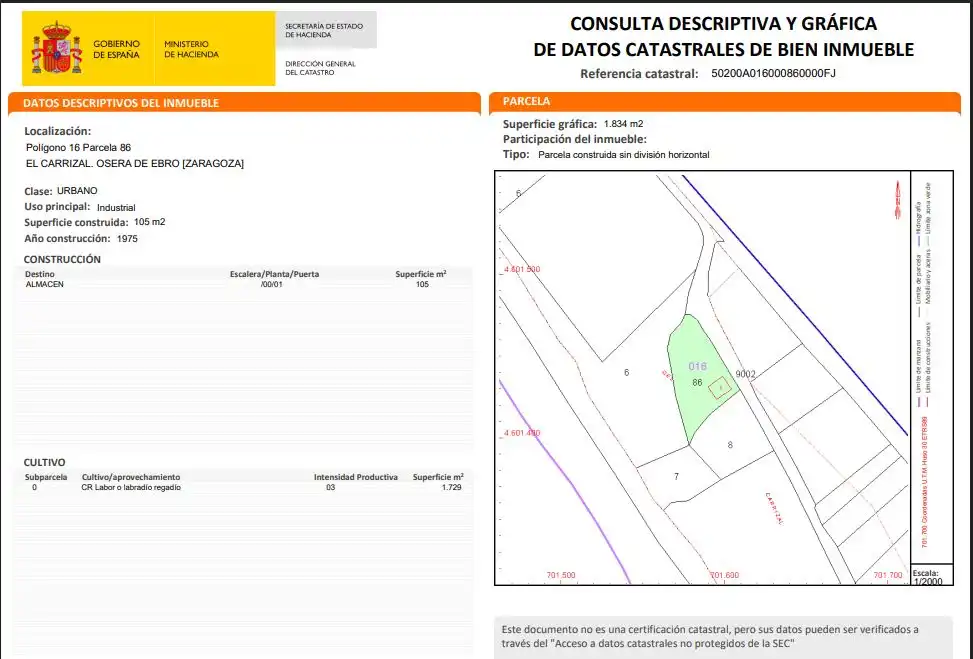Click the CR Labor o labradío regadío row

(243, 488)
